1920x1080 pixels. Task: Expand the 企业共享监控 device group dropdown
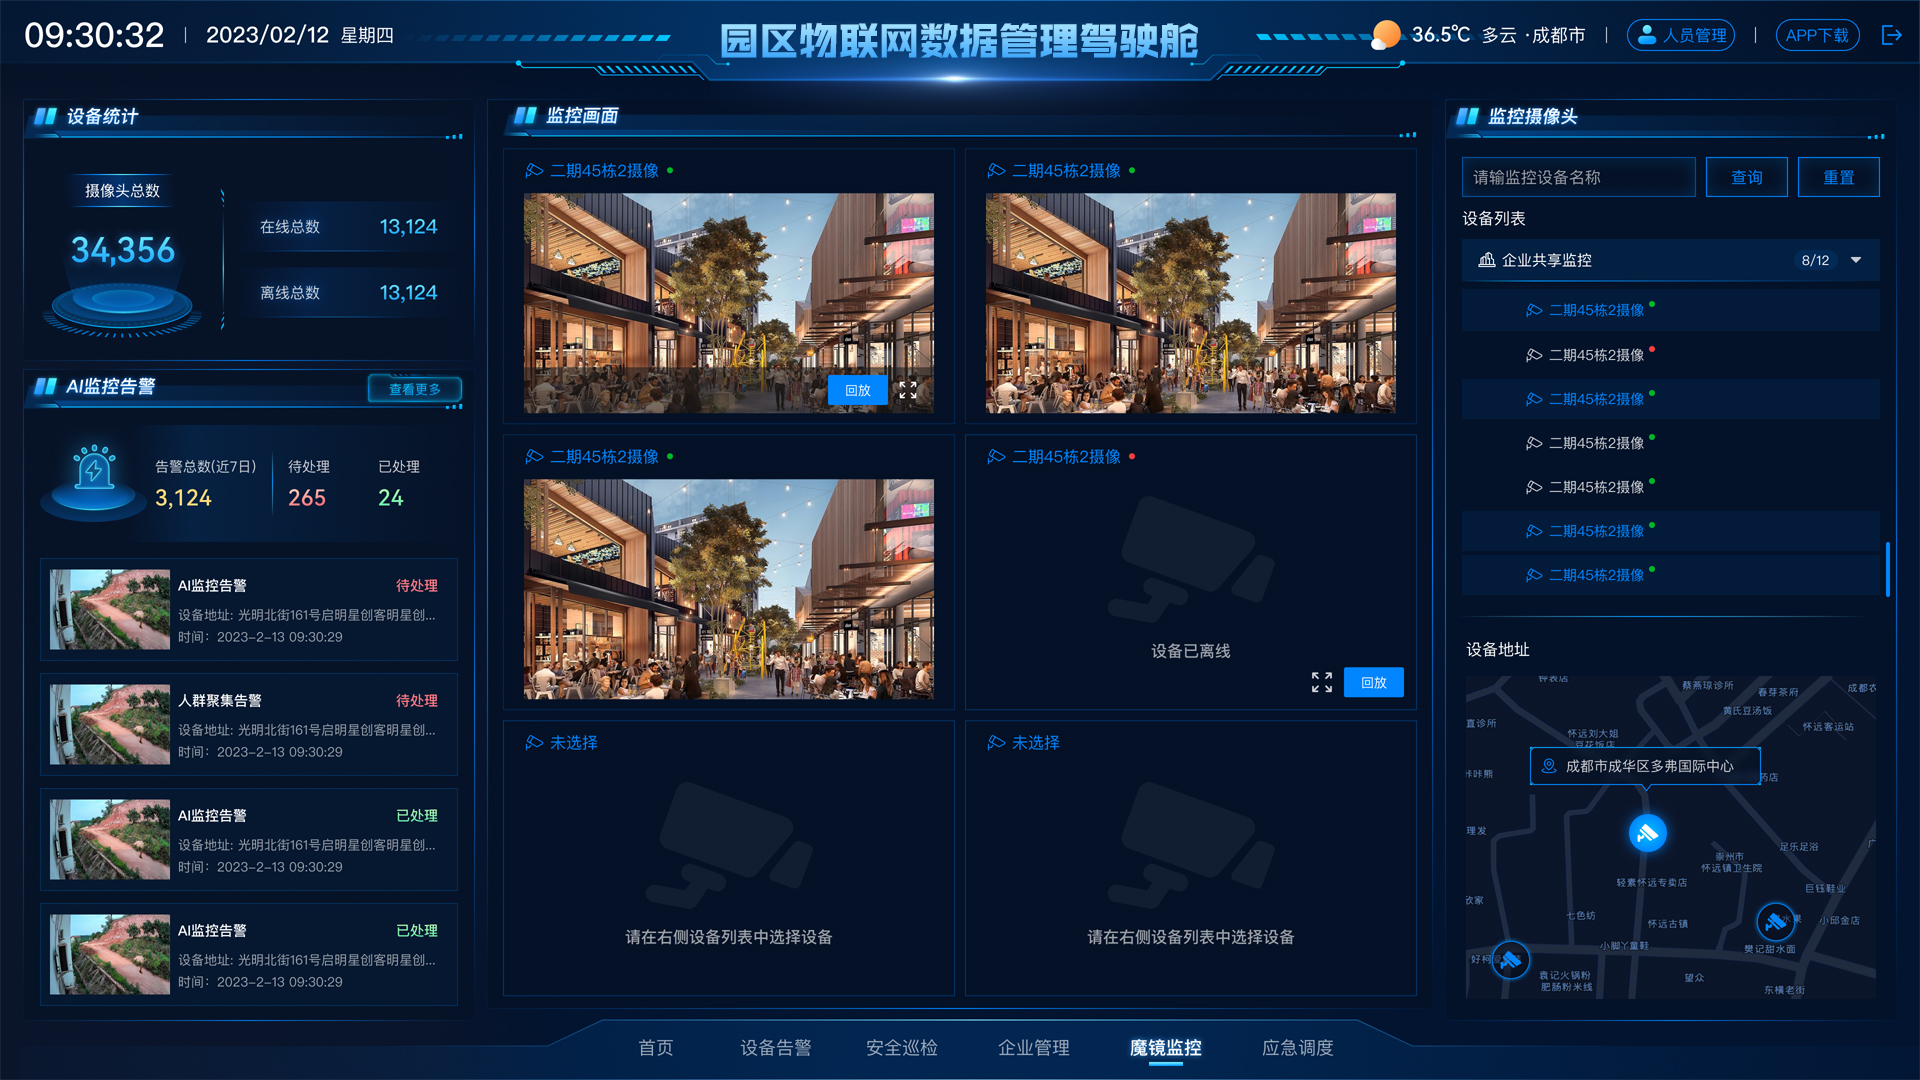click(1856, 260)
